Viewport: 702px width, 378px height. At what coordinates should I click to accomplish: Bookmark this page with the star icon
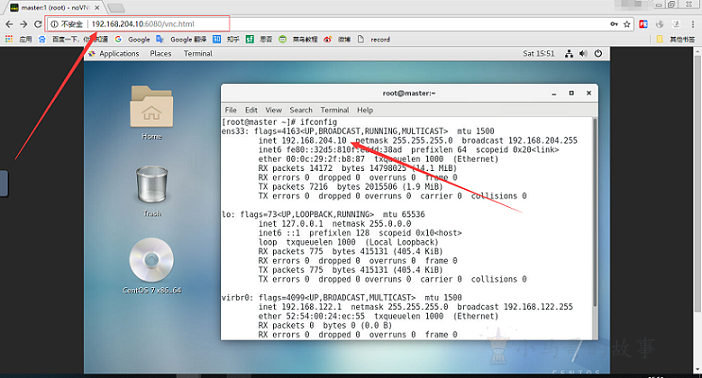tap(627, 24)
